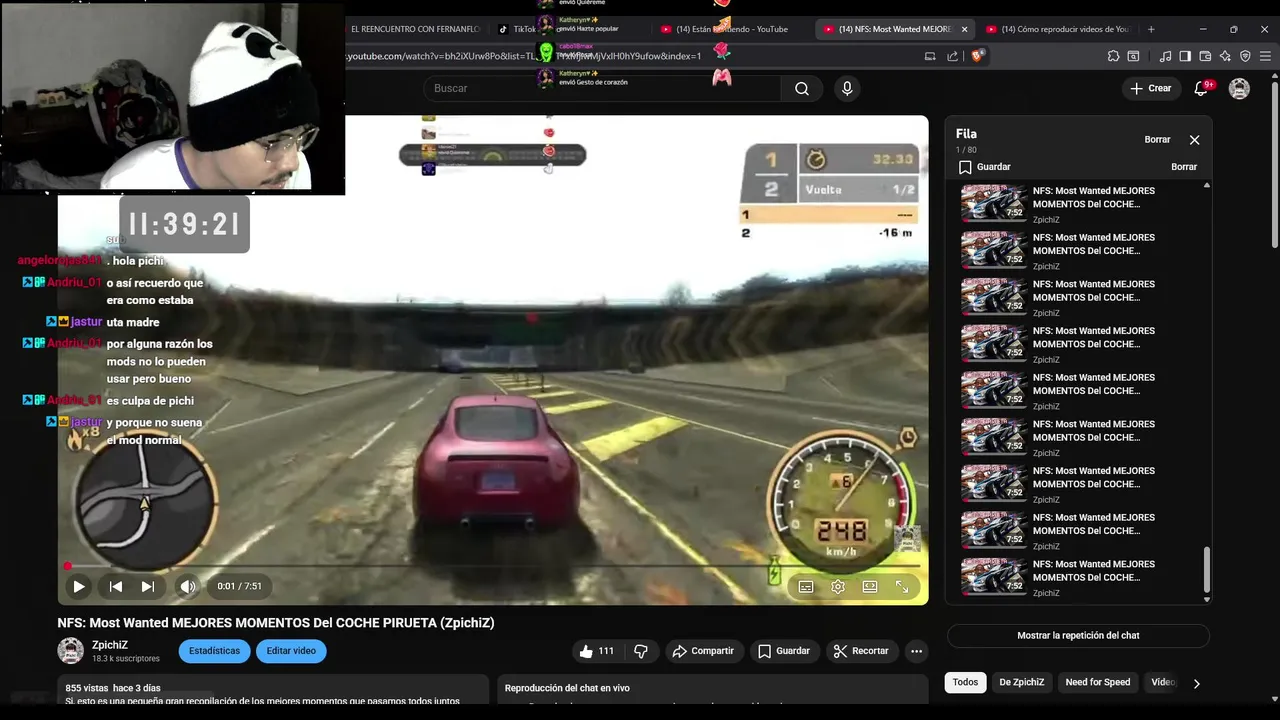This screenshot has height=720, width=1280.
Task: Click the magnifier search button
Action: [802, 88]
